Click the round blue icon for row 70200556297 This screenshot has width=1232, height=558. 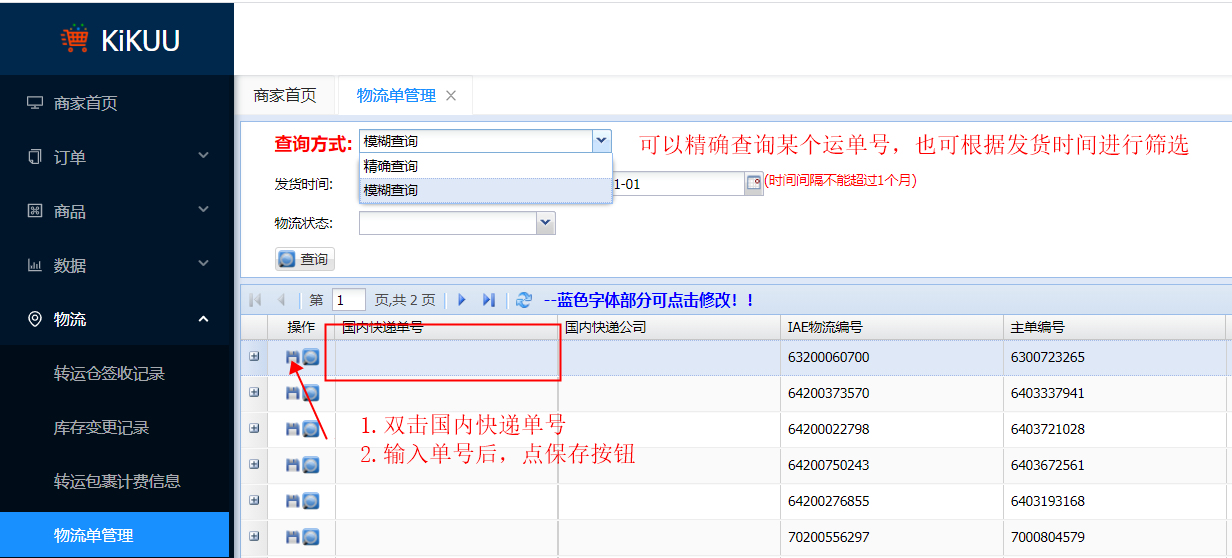pyautogui.click(x=311, y=537)
